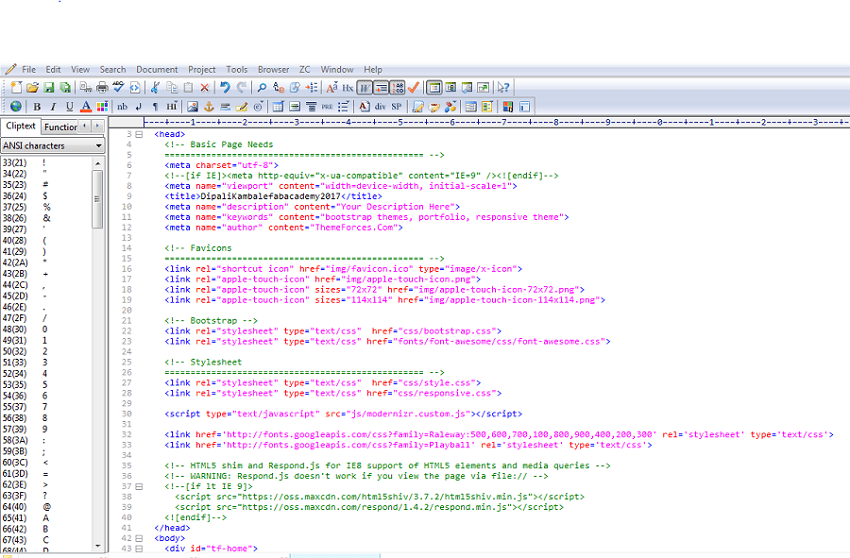Insert a PRE tag
The image size is (850, 558).
coord(327,106)
